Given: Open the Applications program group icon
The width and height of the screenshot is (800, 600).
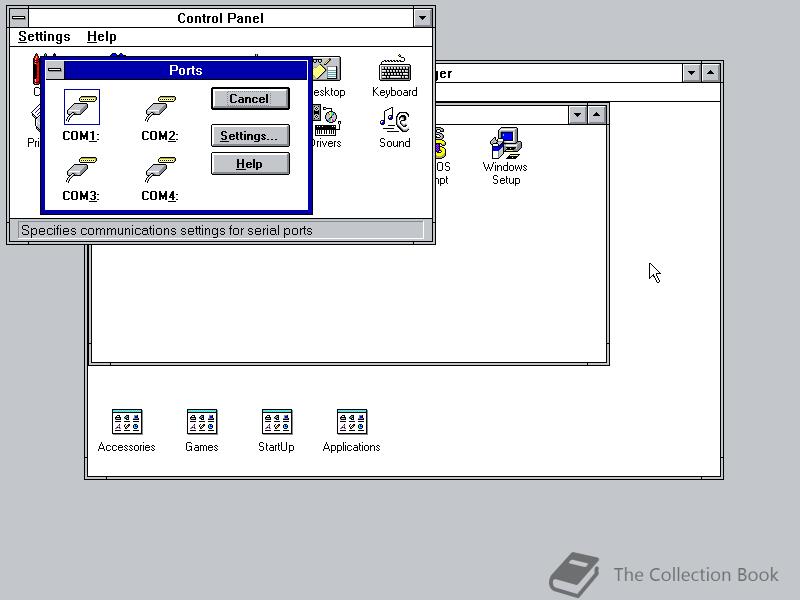Looking at the screenshot, I should [x=351, y=431].
